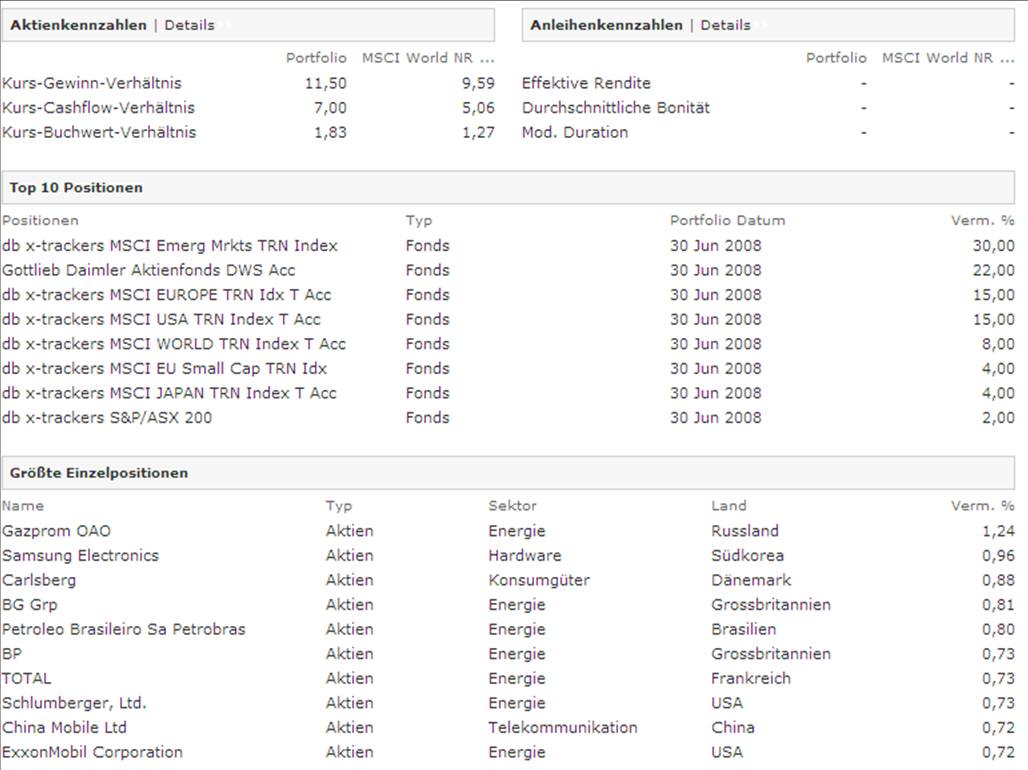Open db x-trackers MSCI WORLD TRN Index T Acc
Screen dimensions: 1028x770
pos(174,344)
